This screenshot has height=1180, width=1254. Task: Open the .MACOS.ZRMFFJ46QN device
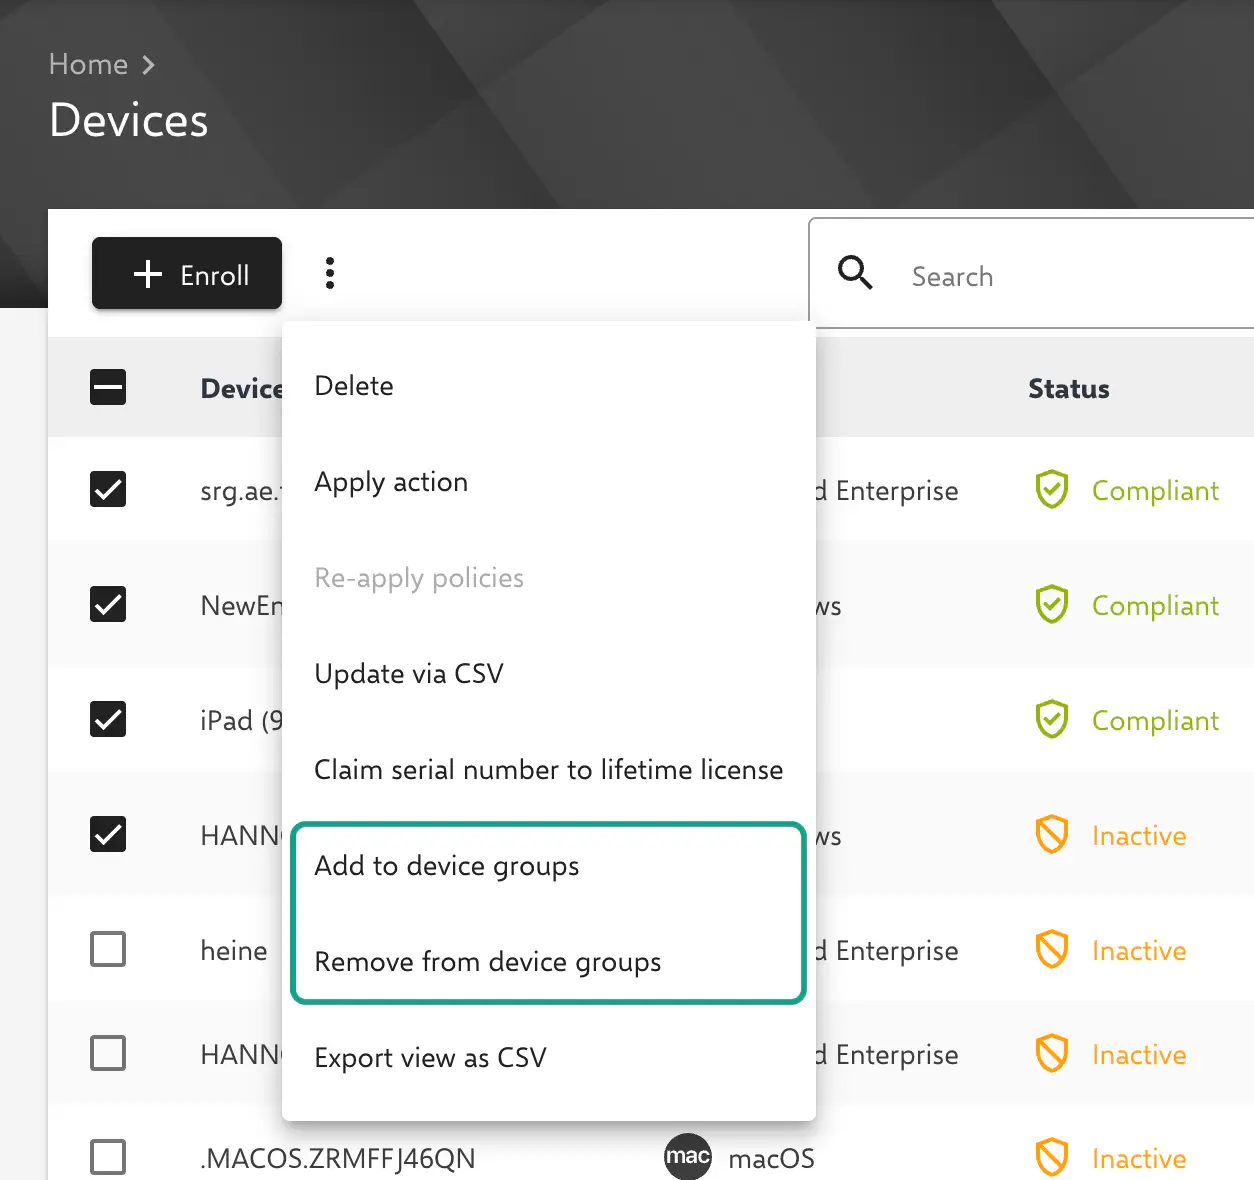(x=338, y=1158)
